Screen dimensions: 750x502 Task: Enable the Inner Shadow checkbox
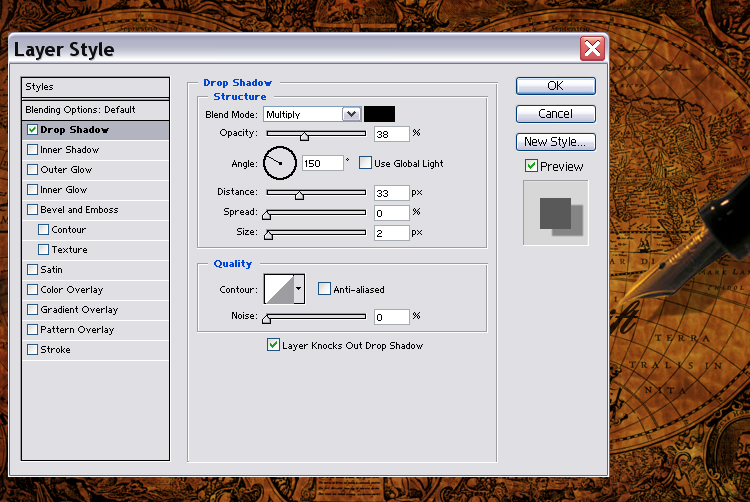tap(33, 150)
